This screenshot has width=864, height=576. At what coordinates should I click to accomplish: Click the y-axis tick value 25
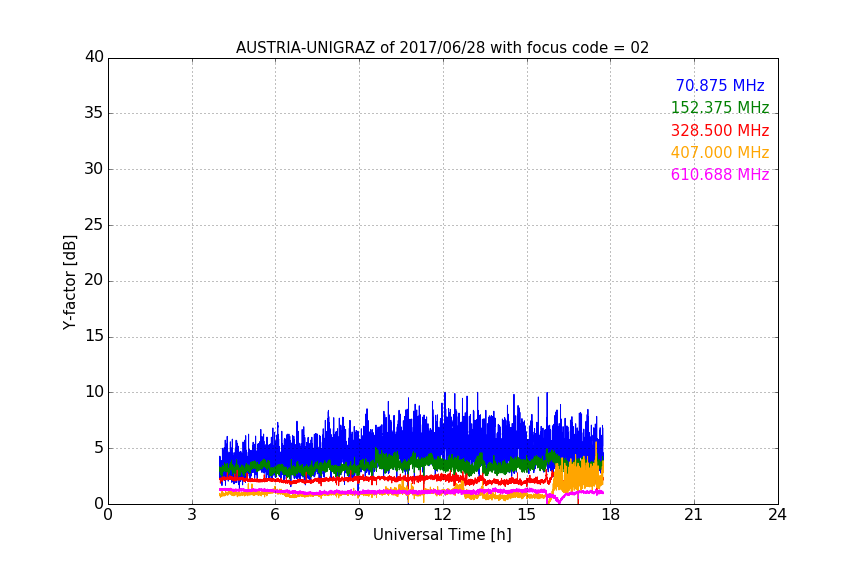(94, 224)
